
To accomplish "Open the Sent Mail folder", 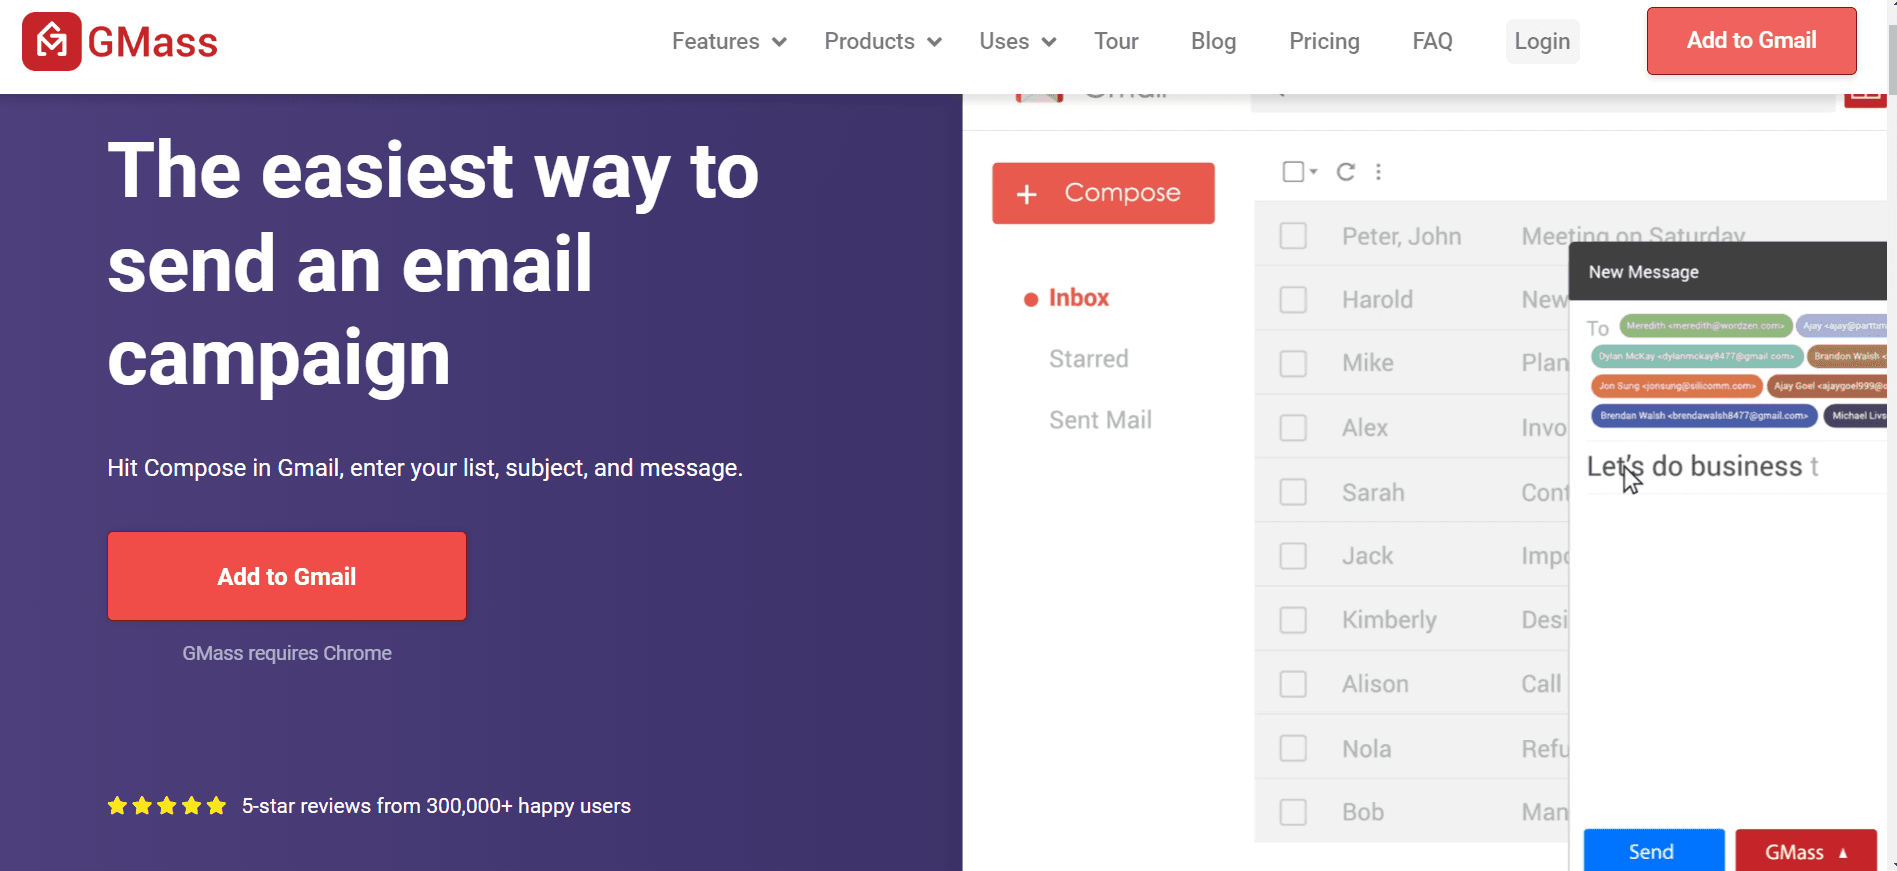I will (x=1100, y=420).
